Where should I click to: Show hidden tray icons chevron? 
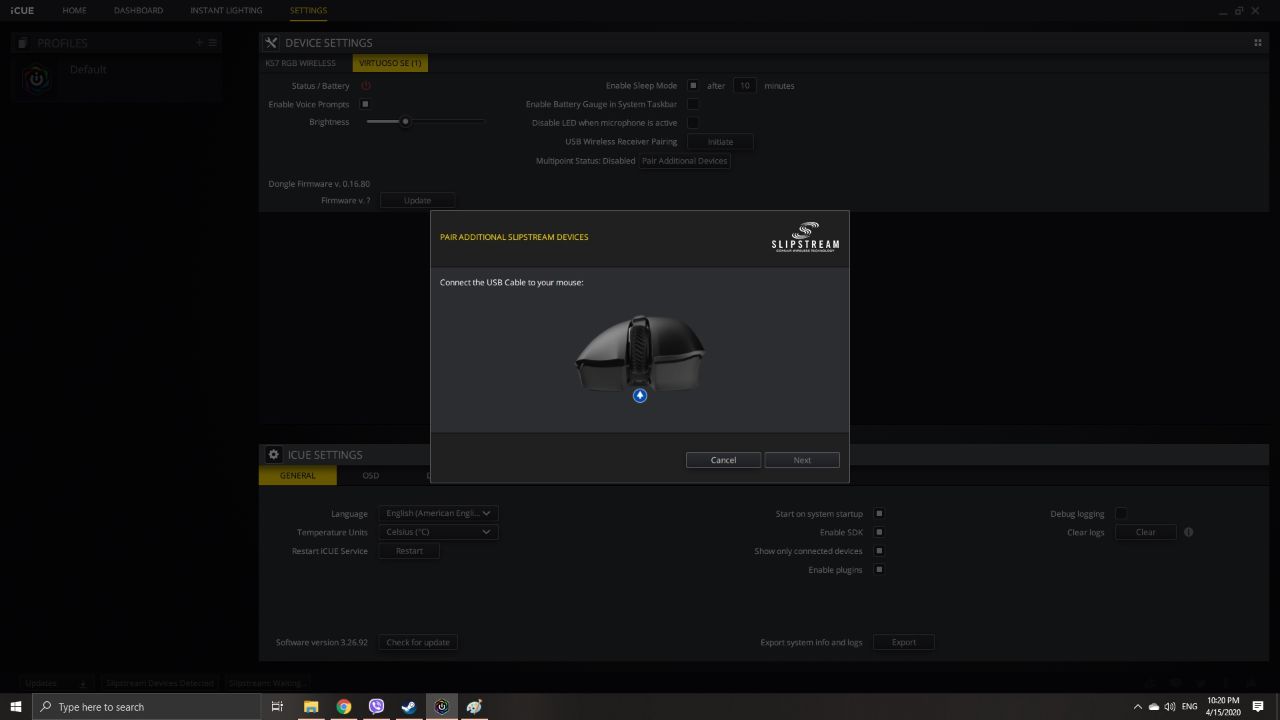(1137, 707)
